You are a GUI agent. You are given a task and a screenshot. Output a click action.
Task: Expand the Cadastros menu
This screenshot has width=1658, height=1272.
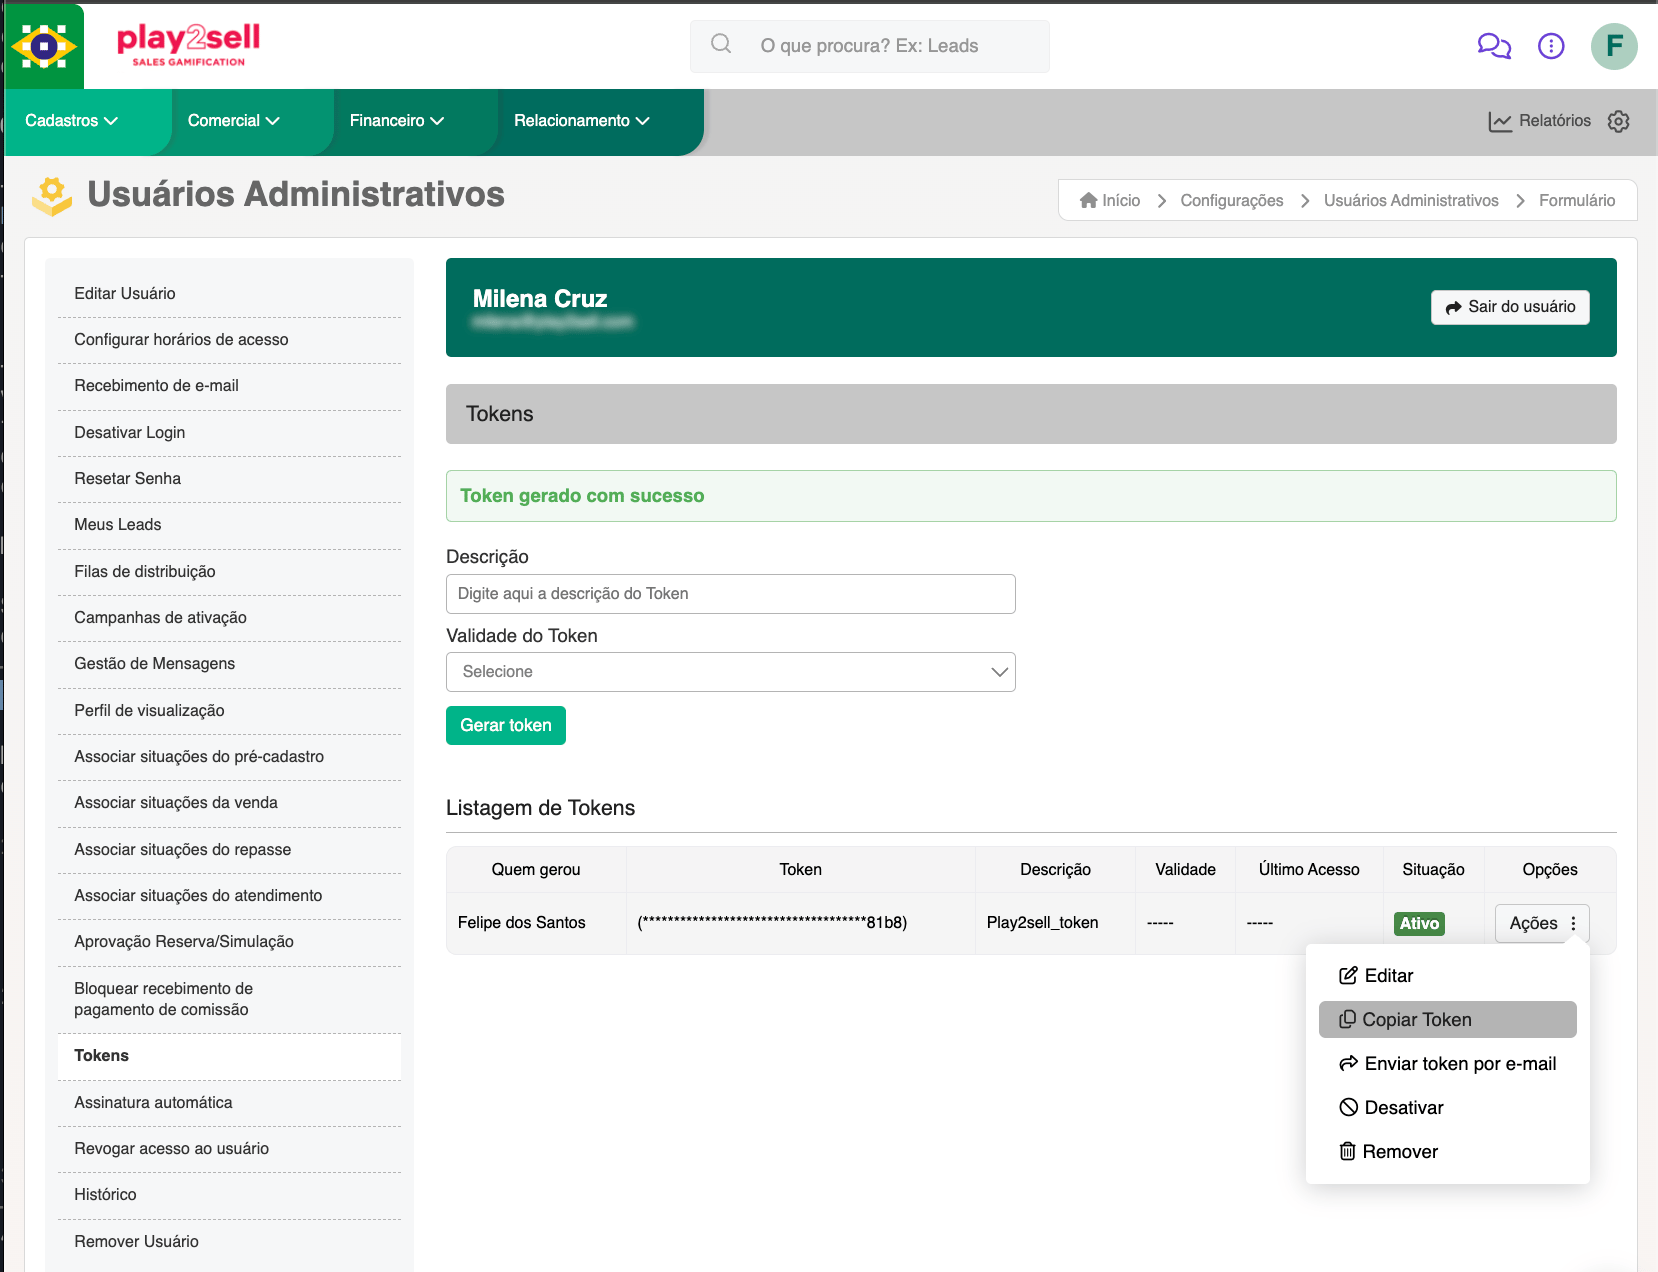click(x=71, y=121)
